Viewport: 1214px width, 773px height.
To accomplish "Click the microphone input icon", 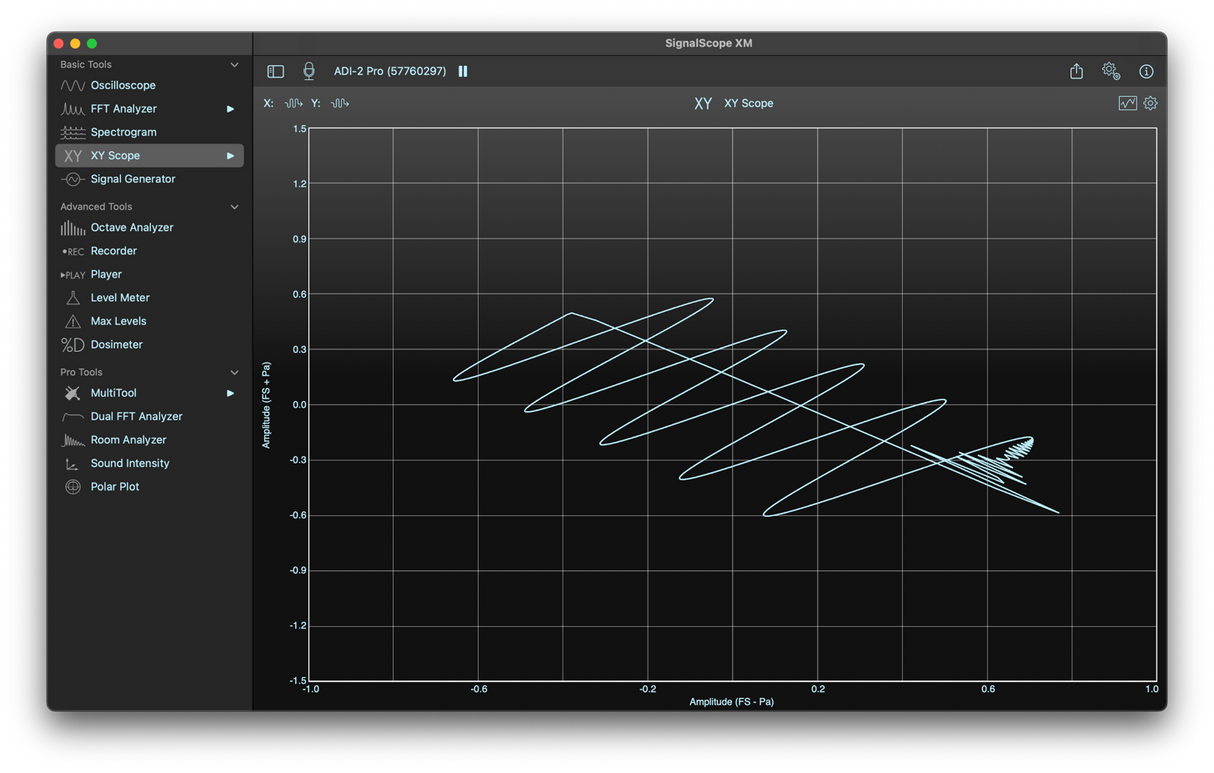I will 309,71.
